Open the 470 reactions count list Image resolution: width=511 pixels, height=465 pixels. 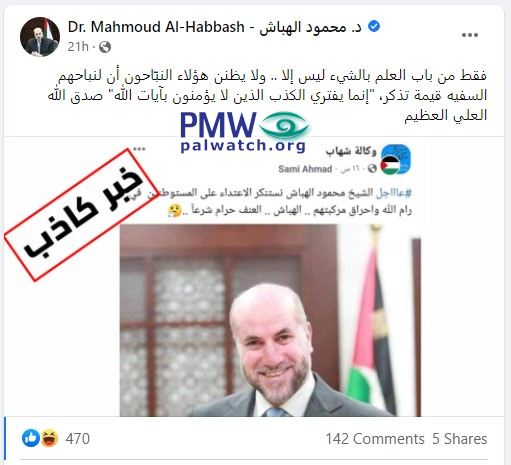coord(78,439)
